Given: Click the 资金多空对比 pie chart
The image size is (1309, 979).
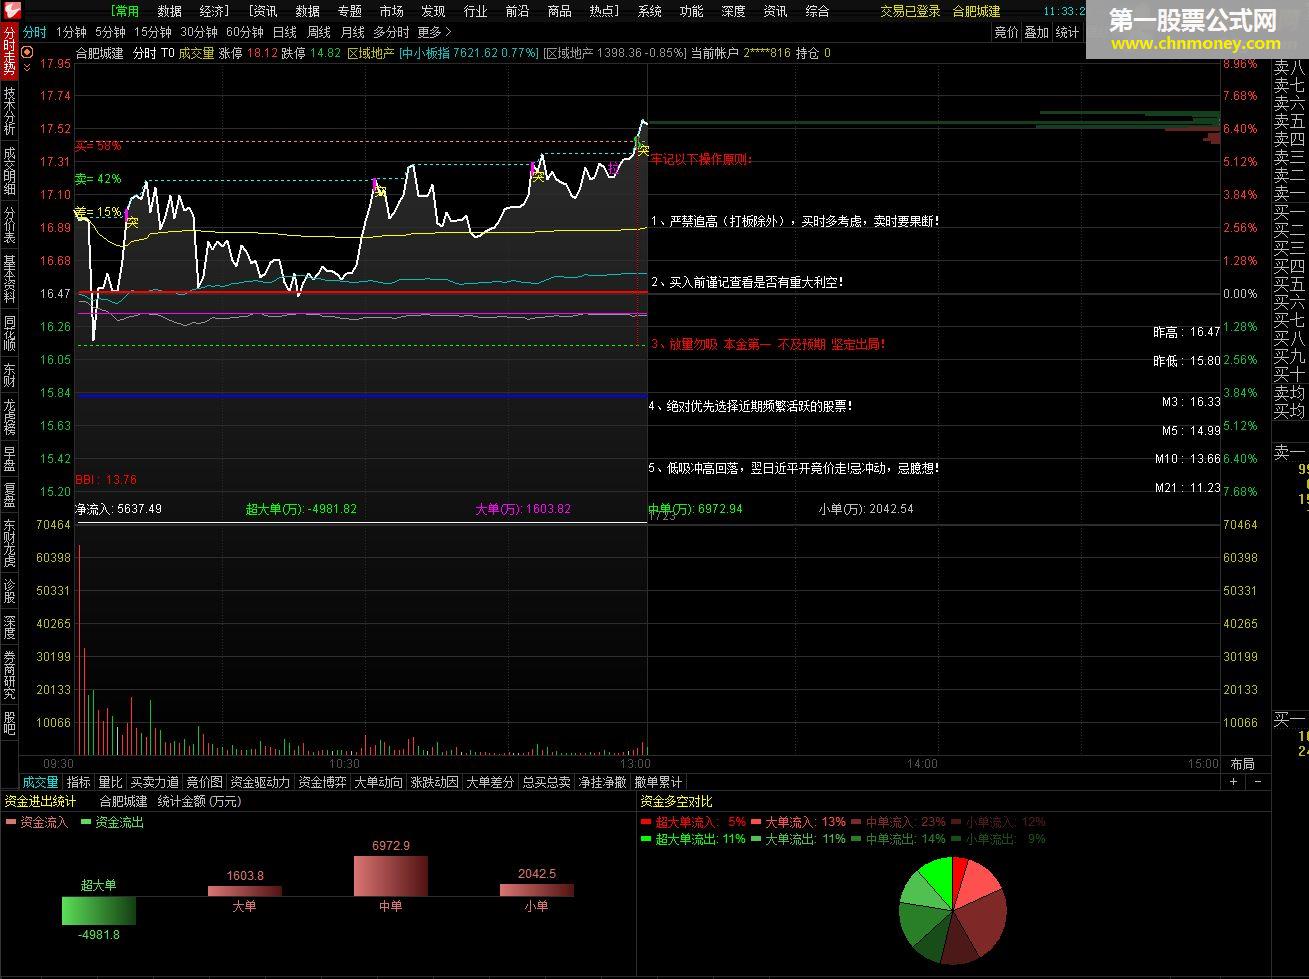Looking at the screenshot, I should [x=953, y=910].
